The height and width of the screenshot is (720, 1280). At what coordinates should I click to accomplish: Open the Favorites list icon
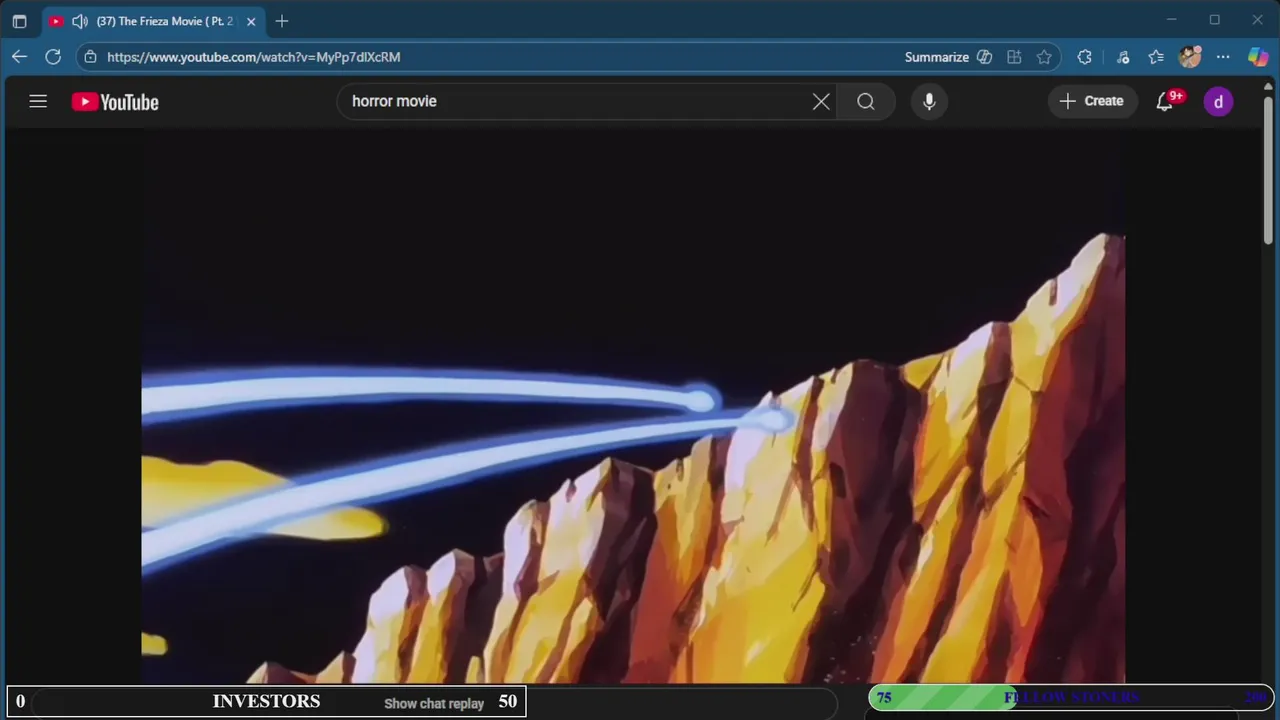[1156, 57]
